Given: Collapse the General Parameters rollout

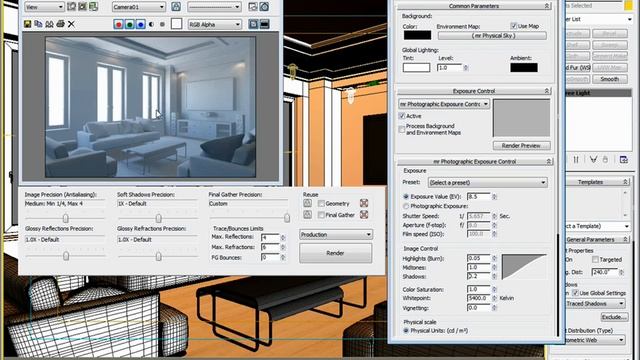Looking at the screenshot, I should click(598, 240).
